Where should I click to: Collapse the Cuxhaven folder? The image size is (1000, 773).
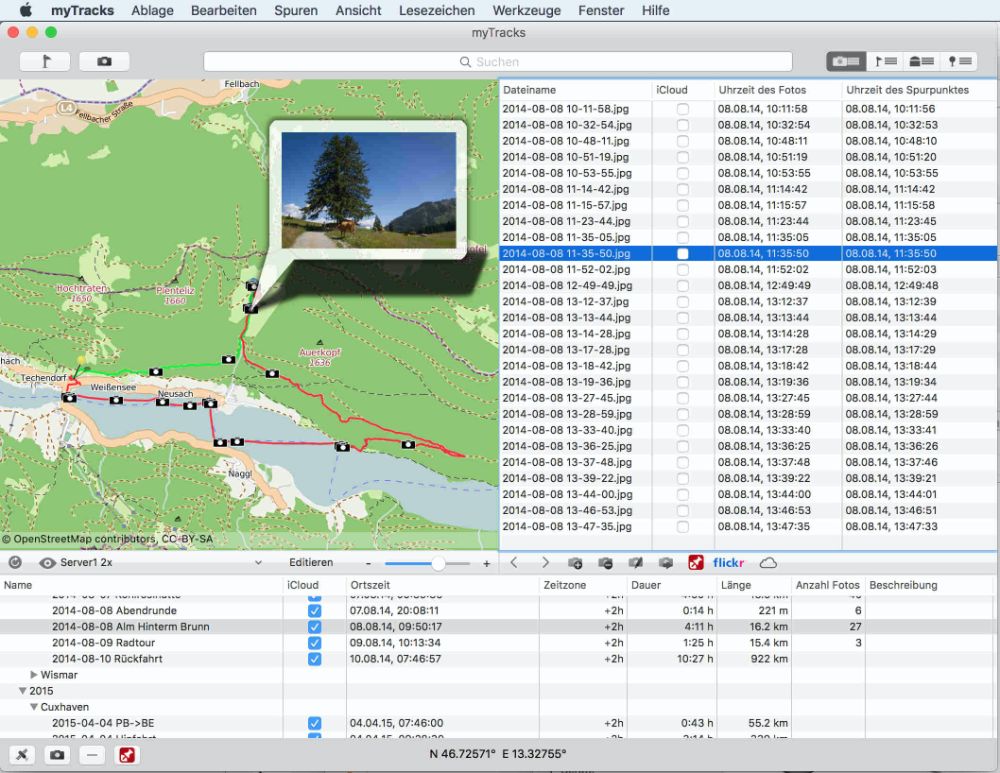(x=34, y=707)
